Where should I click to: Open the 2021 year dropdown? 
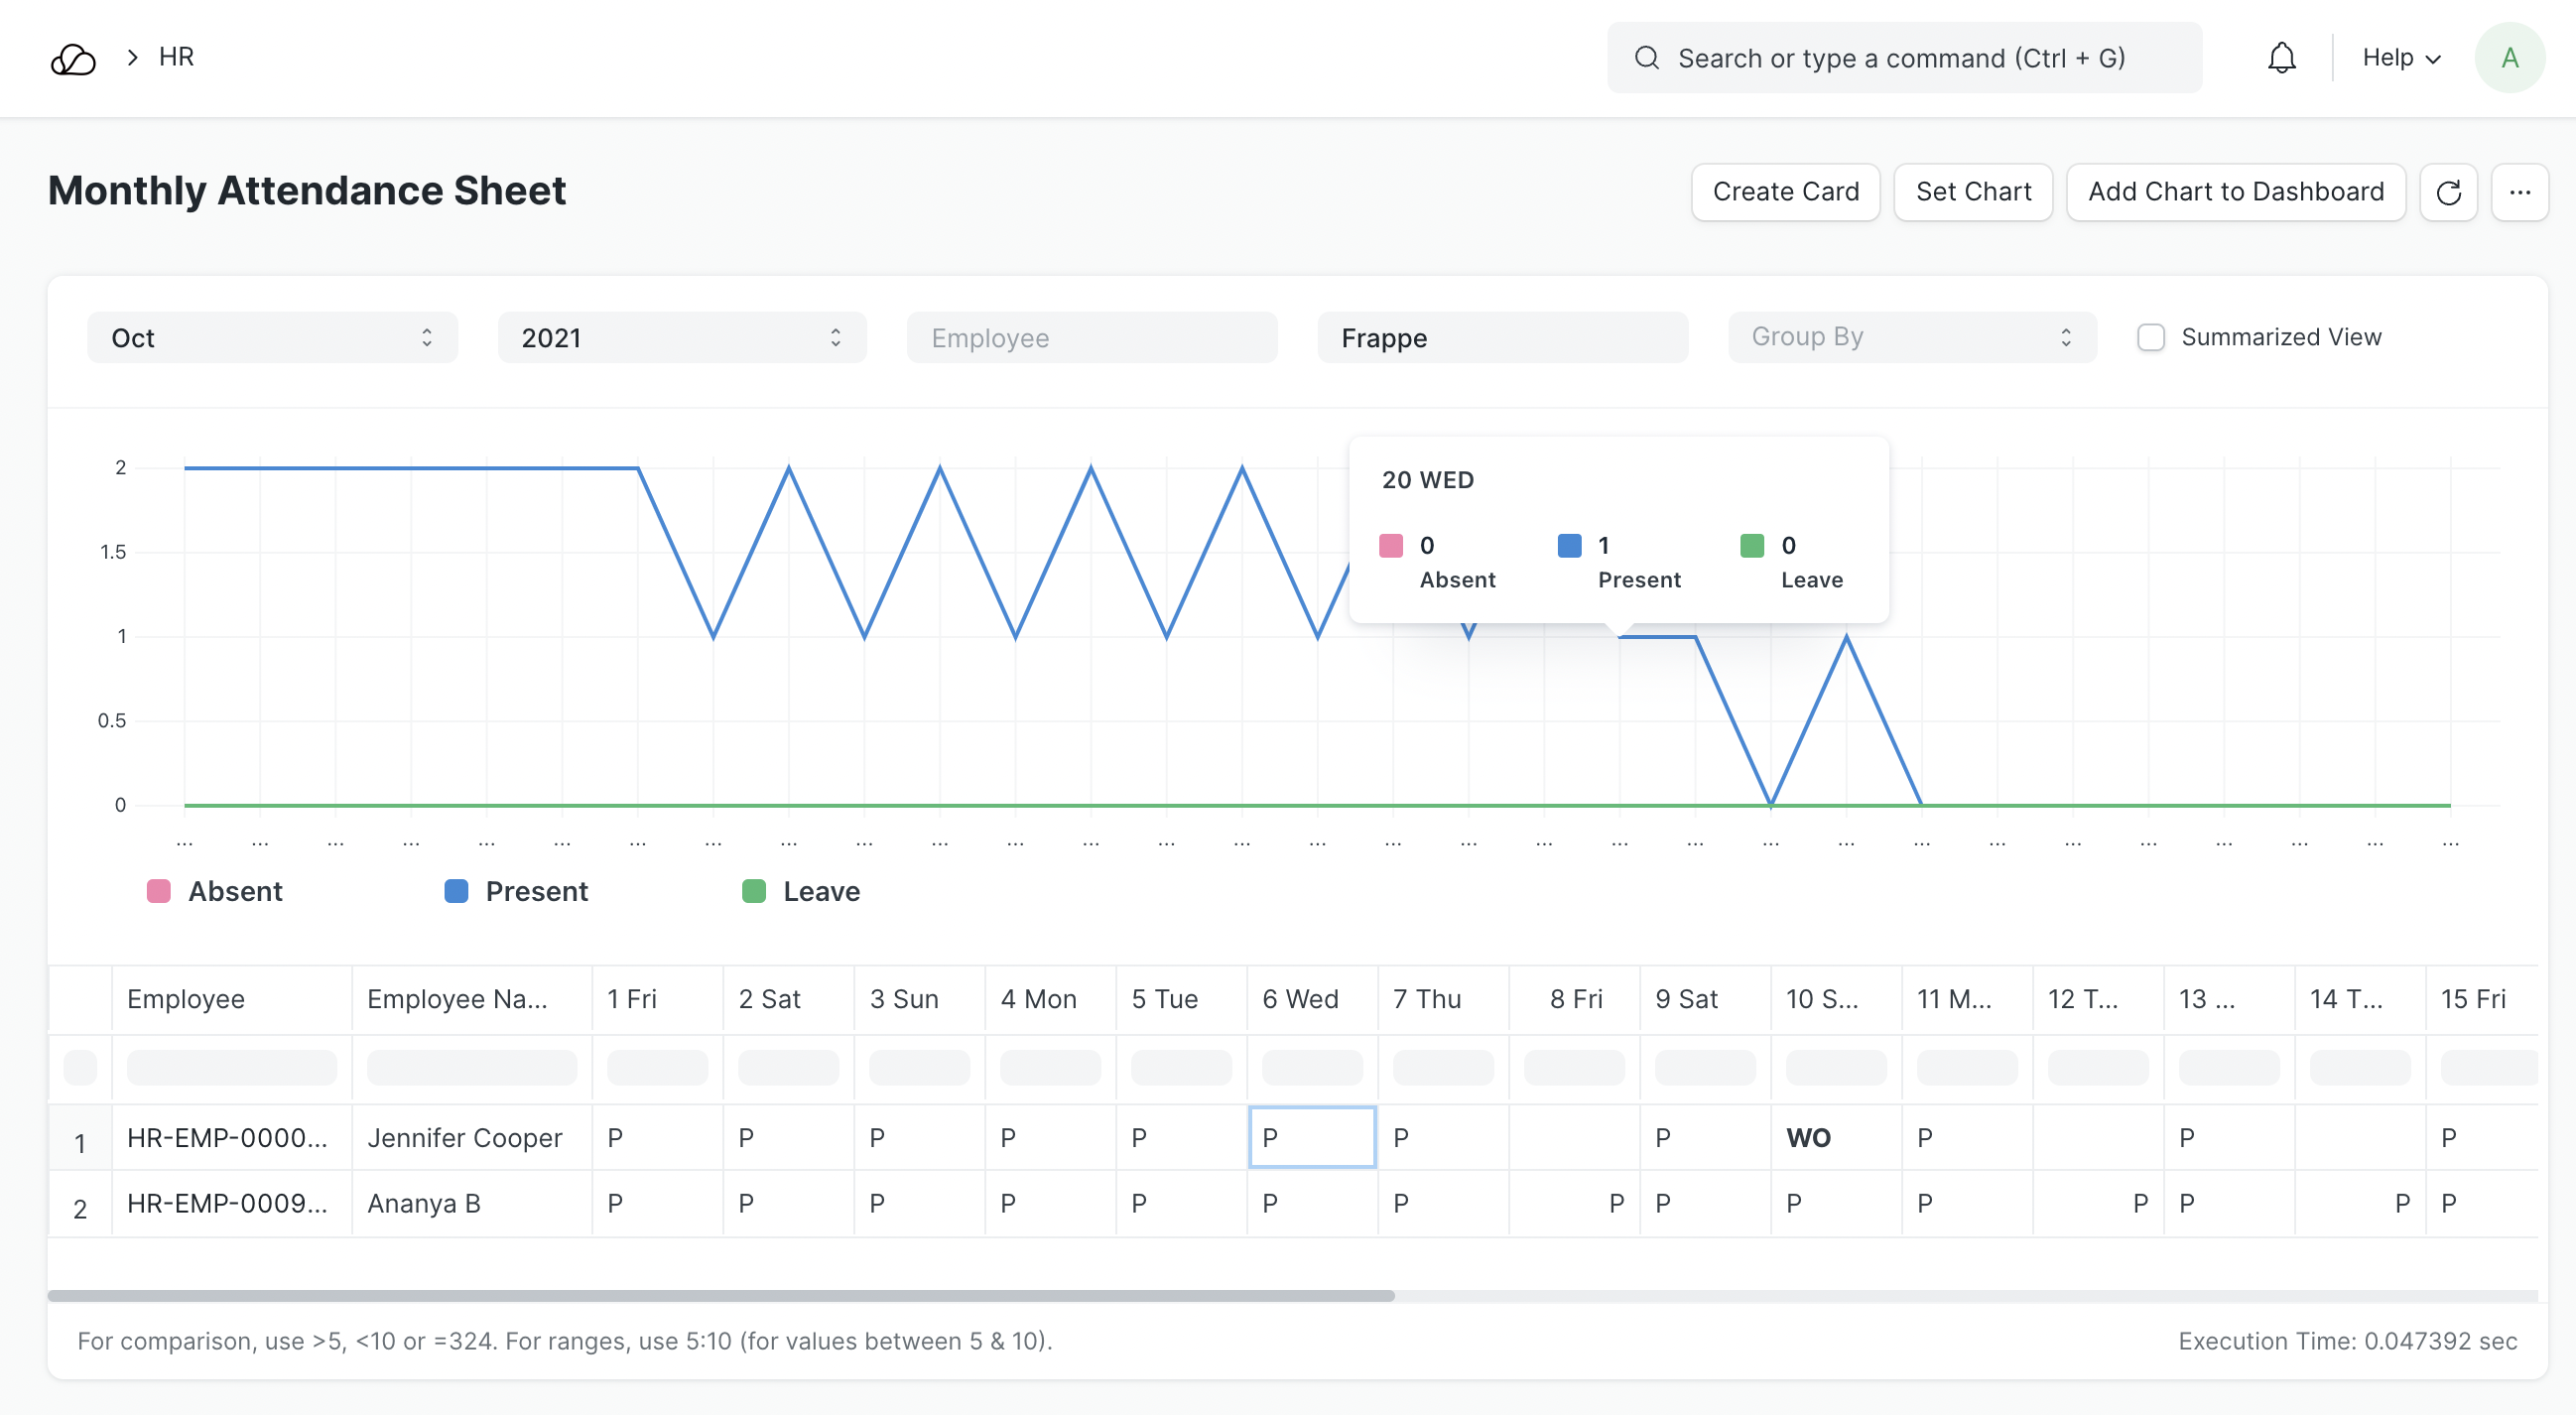click(682, 338)
